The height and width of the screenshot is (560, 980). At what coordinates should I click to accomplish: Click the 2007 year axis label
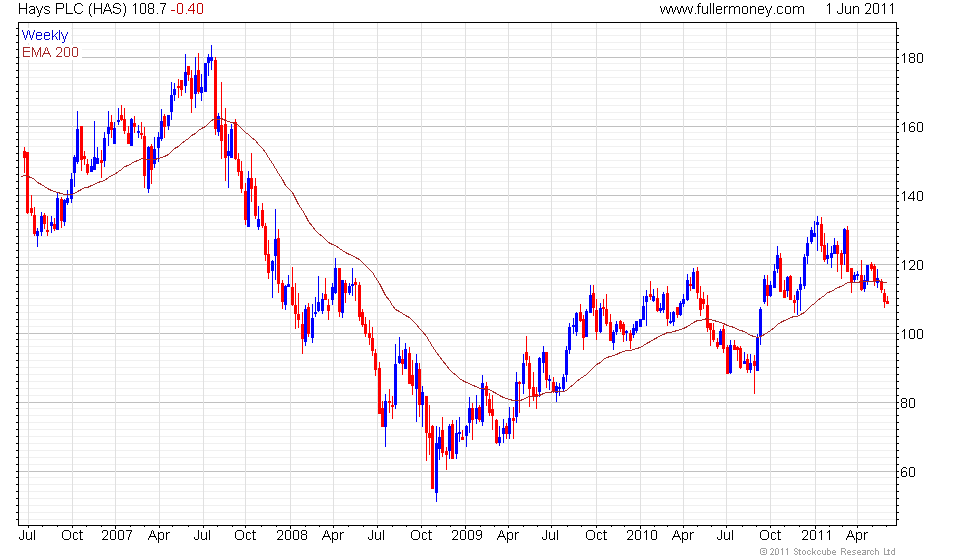coord(117,536)
